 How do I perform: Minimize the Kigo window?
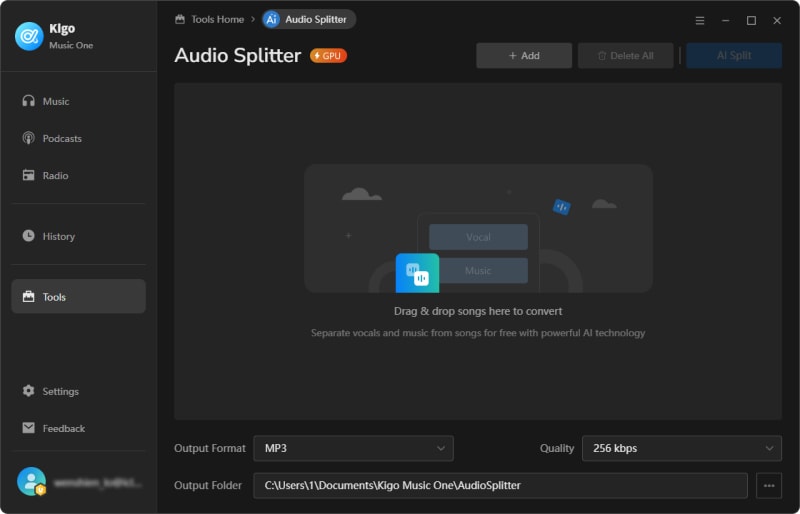point(725,20)
